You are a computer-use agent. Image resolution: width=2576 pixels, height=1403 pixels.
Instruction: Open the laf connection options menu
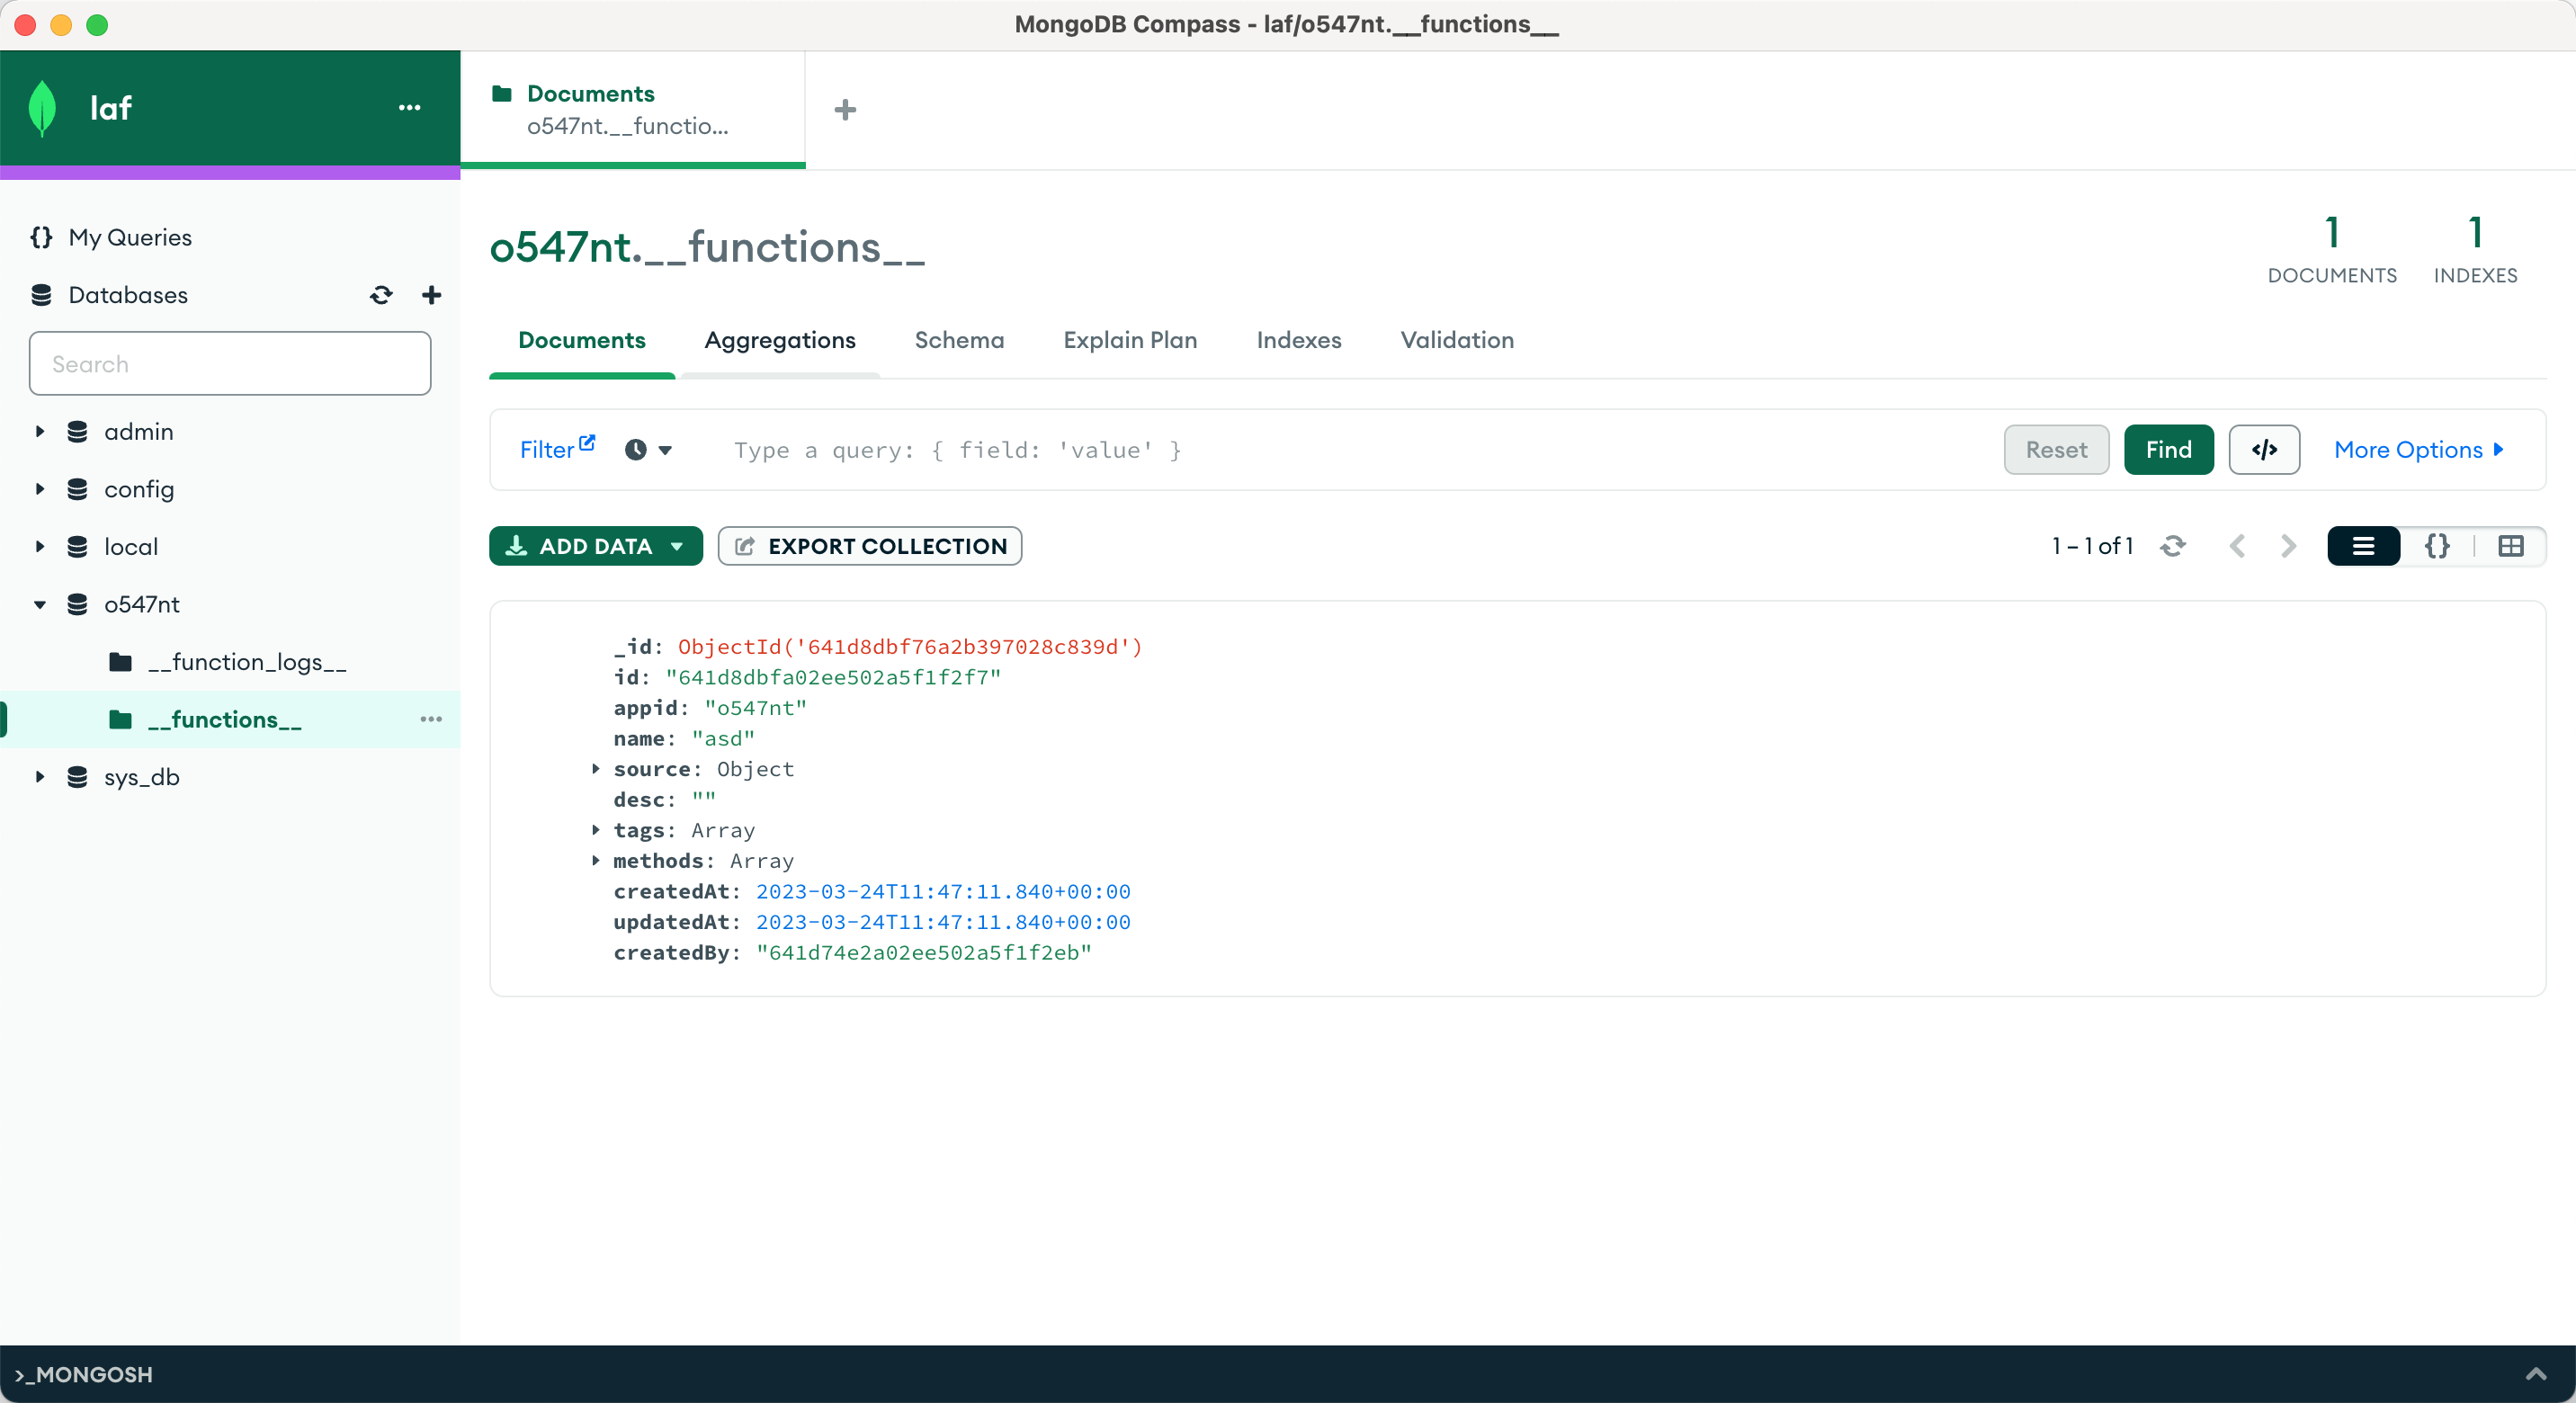(409, 107)
